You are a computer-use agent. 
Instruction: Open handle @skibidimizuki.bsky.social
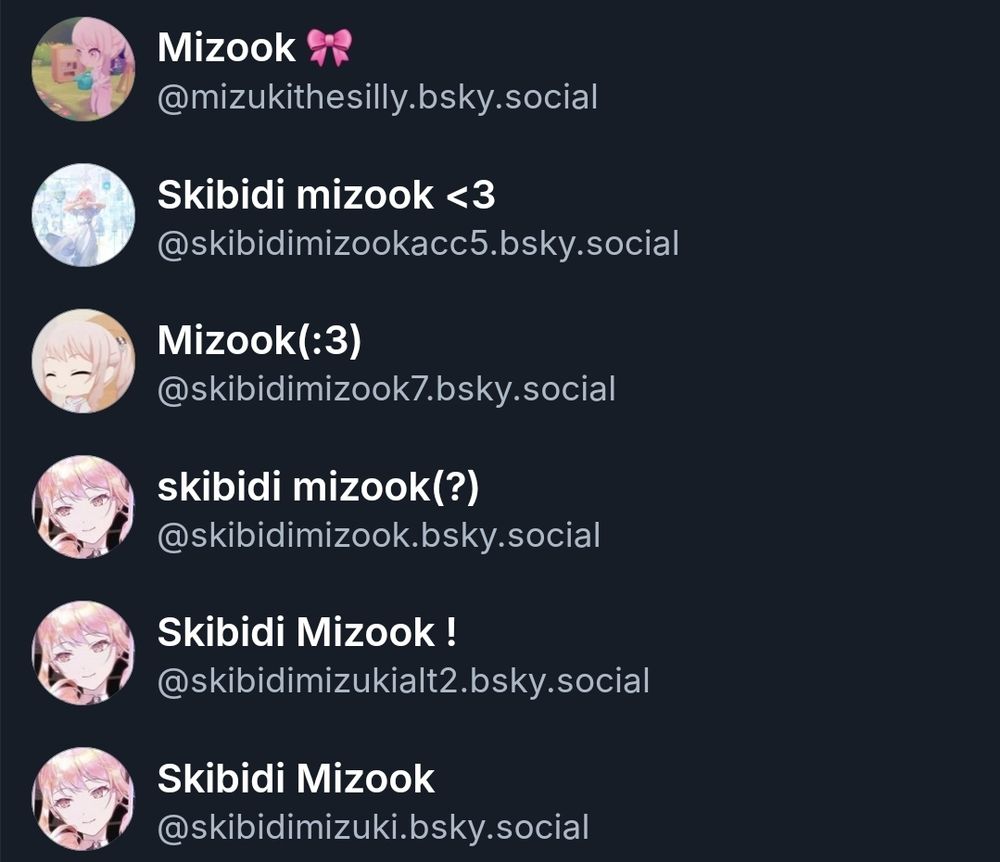click(x=373, y=828)
